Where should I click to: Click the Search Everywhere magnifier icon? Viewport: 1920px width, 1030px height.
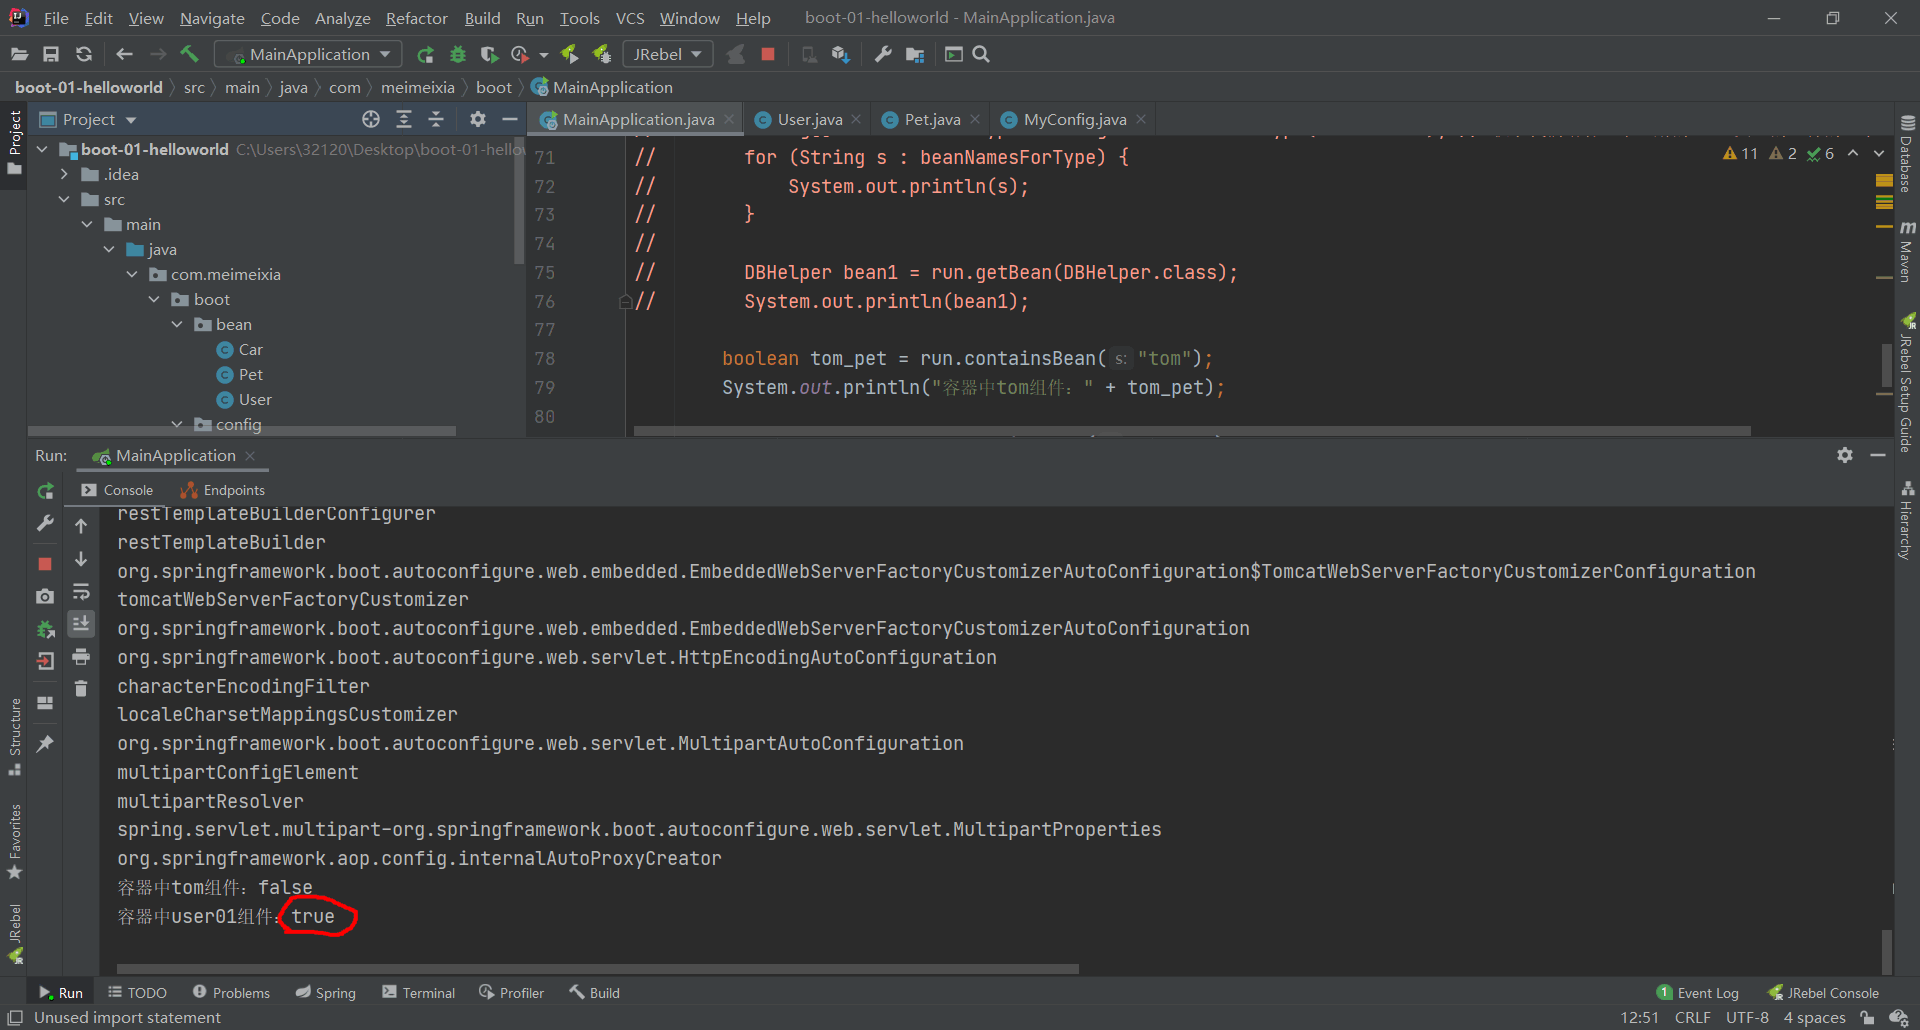981,54
